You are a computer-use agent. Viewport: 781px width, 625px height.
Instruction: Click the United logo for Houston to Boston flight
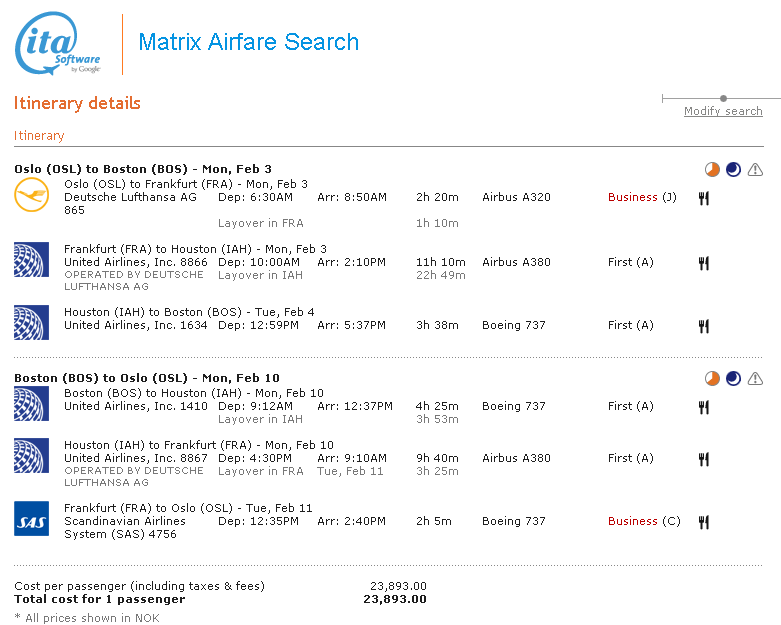tap(31, 322)
